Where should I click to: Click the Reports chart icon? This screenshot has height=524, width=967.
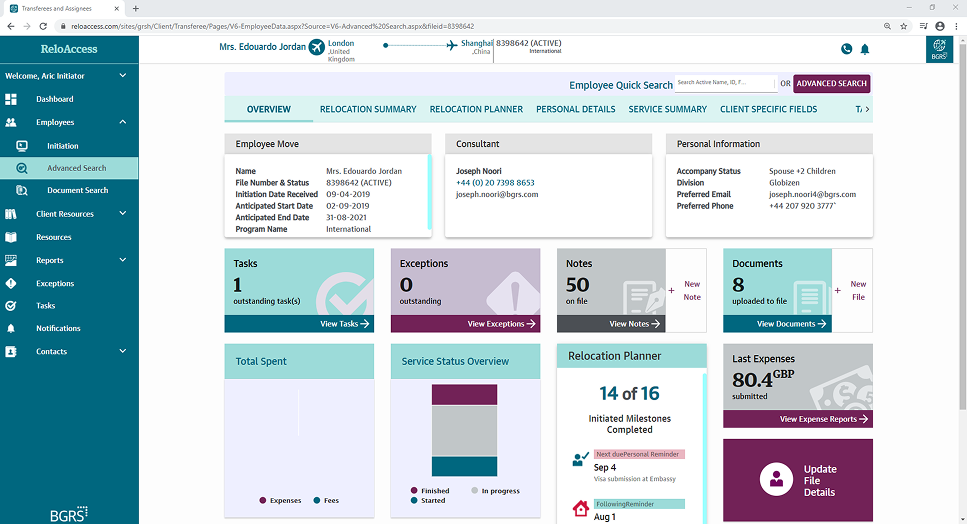[11, 260]
